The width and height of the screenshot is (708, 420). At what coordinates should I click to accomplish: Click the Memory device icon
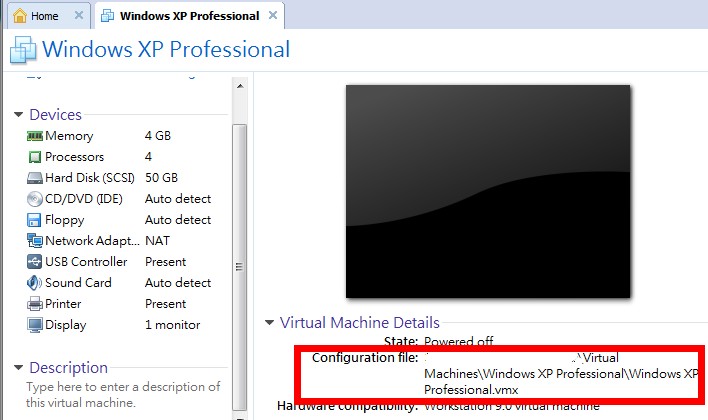(35, 136)
